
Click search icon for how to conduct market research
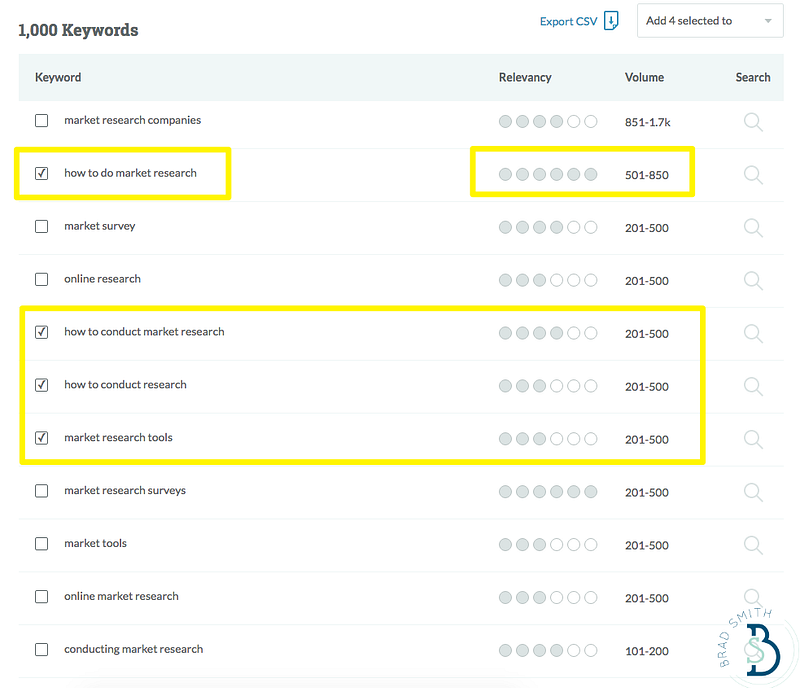tap(753, 334)
